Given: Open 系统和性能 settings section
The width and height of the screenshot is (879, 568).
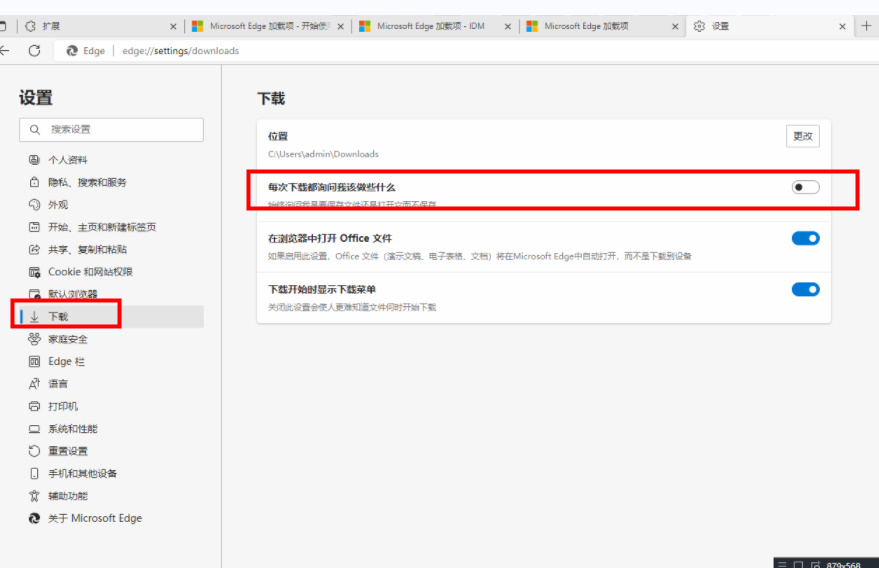Looking at the screenshot, I should [73, 429].
